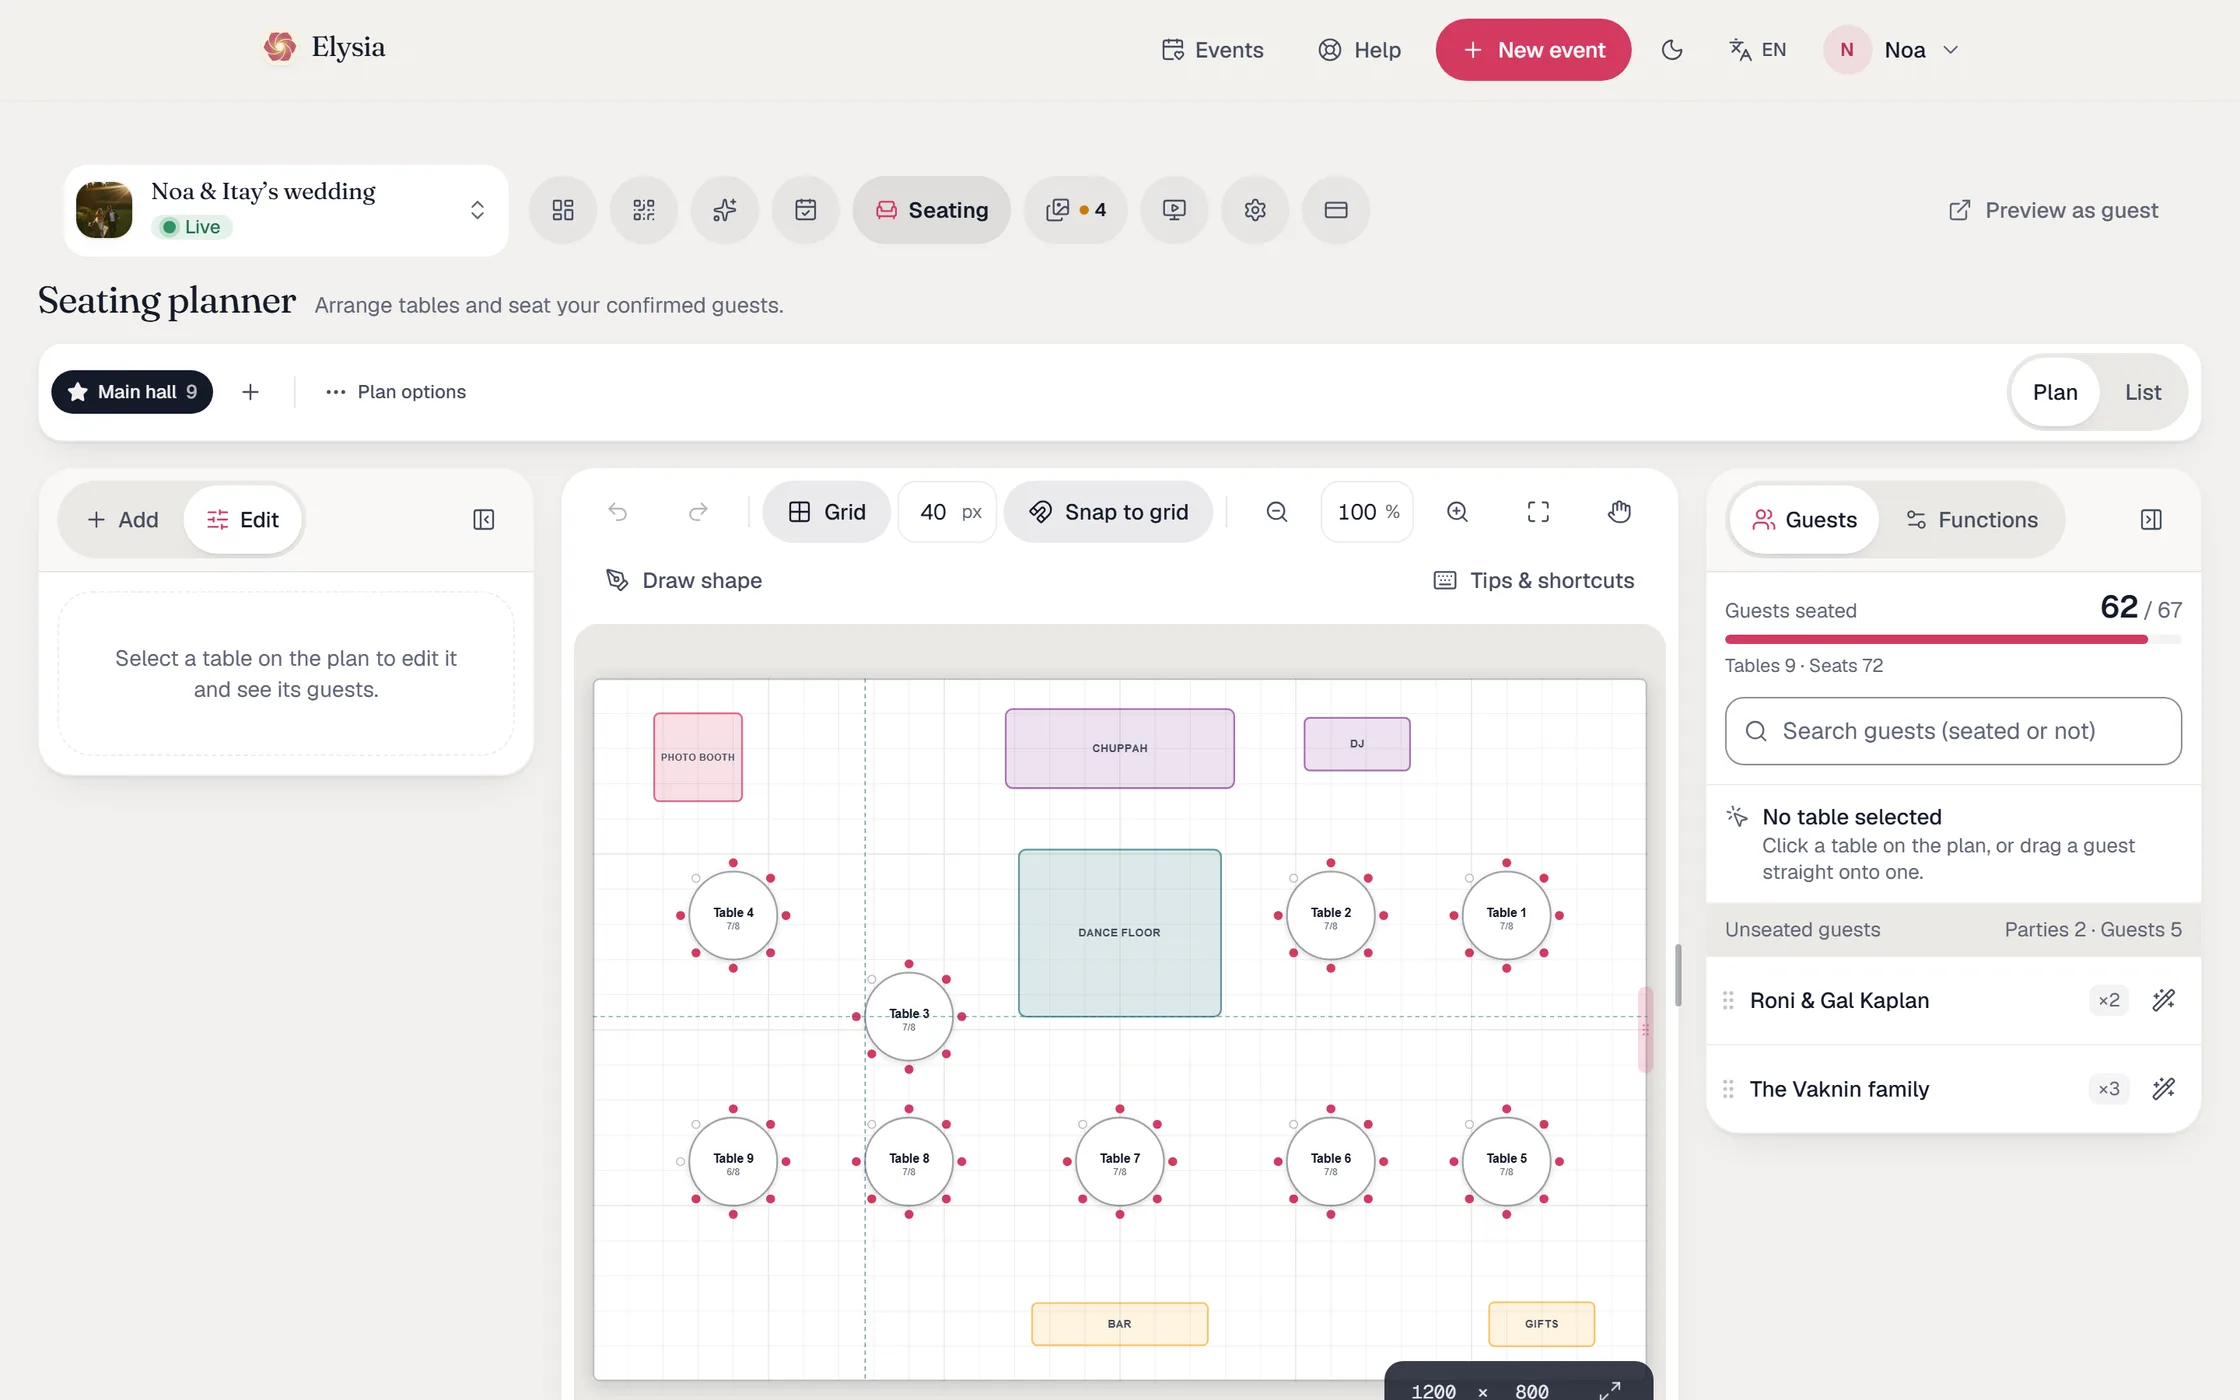Open the Noa user account menu

pyautogui.click(x=1892, y=50)
